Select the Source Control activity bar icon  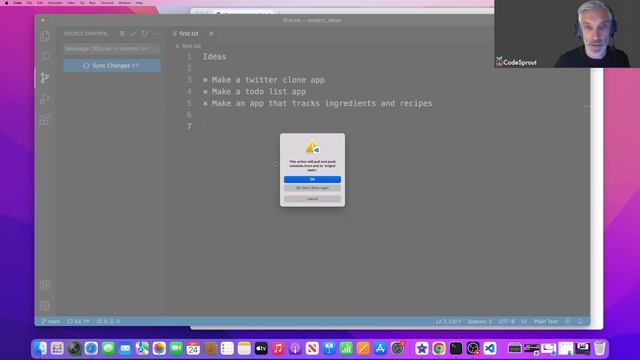pos(45,78)
